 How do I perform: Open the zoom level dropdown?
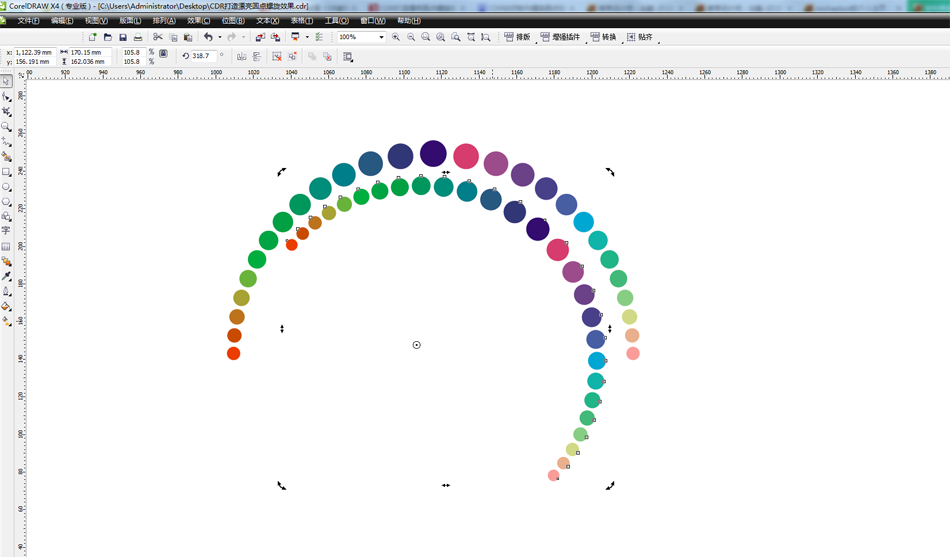(381, 37)
